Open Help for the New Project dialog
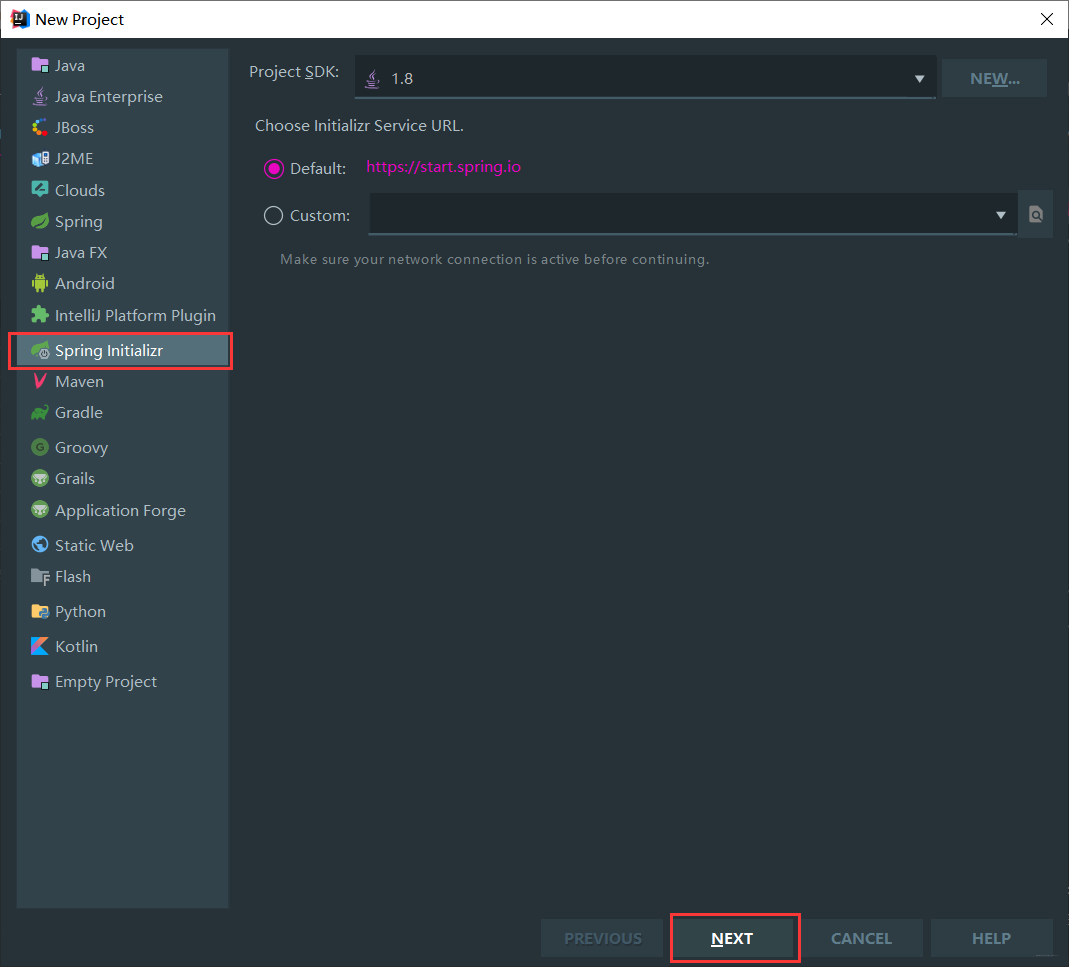The image size is (1069, 967). coord(991,939)
